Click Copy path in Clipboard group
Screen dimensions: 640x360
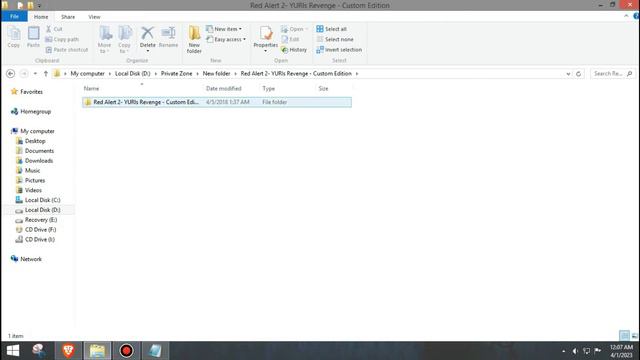point(62,39)
